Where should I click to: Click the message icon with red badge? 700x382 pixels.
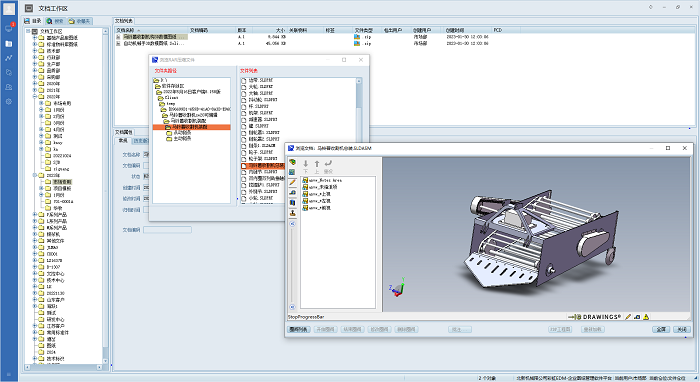coord(9,28)
